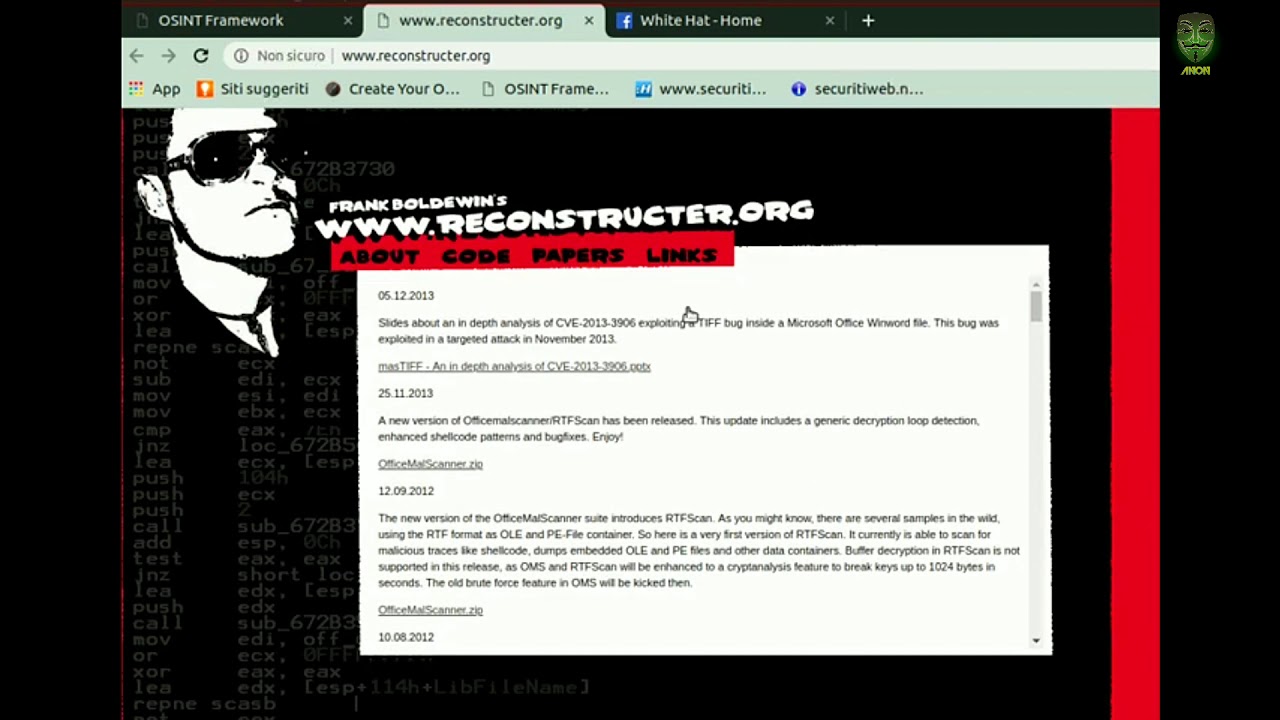Click the content scrollbar up arrow
The image size is (1280, 720).
pyautogui.click(x=1036, y=286)
